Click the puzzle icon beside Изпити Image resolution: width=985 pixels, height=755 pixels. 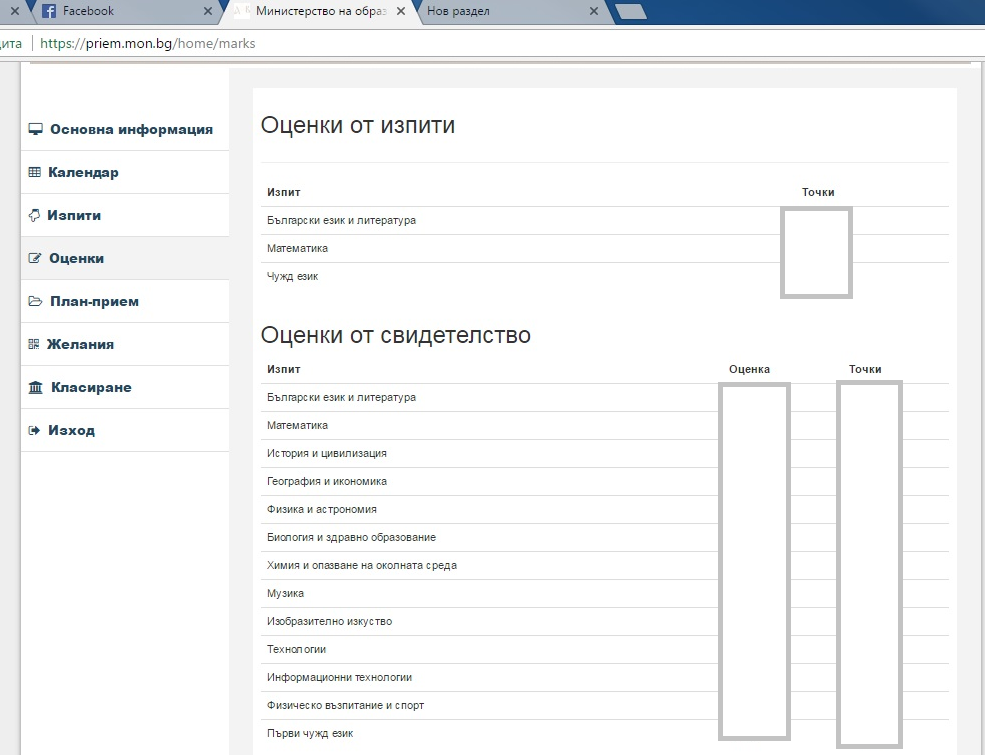pyautogui.click(x=34, y=215)
